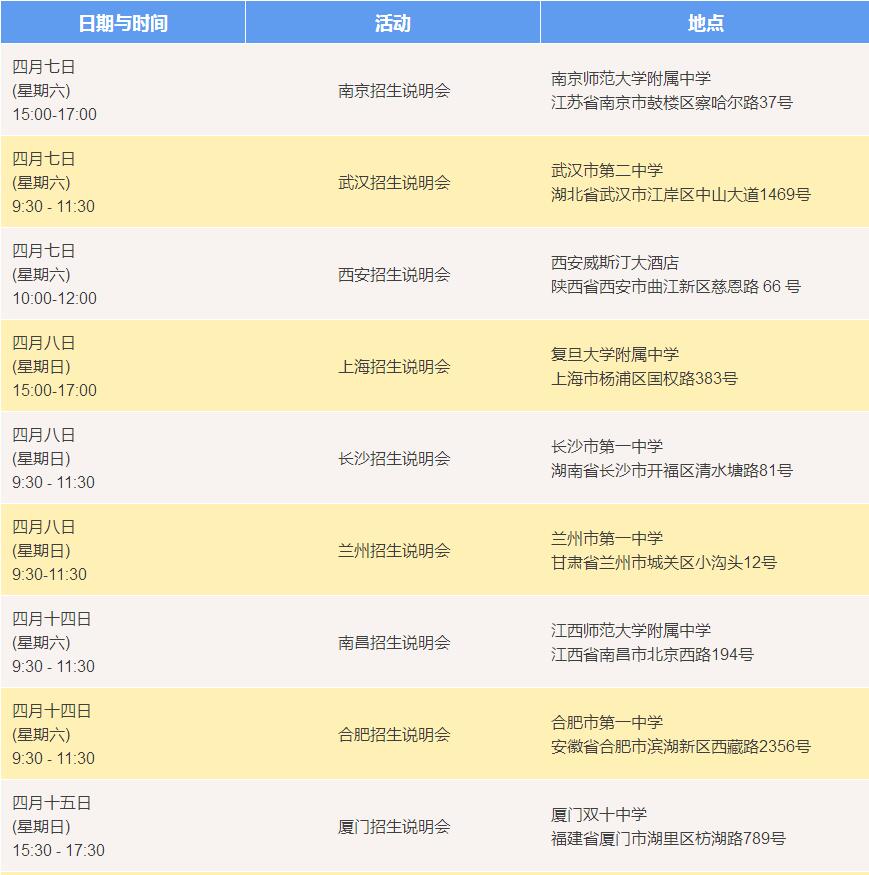869x875 pixels.
Task: Click 南京师范大学附属中学 venue name
Action: (x=631, y=79)
